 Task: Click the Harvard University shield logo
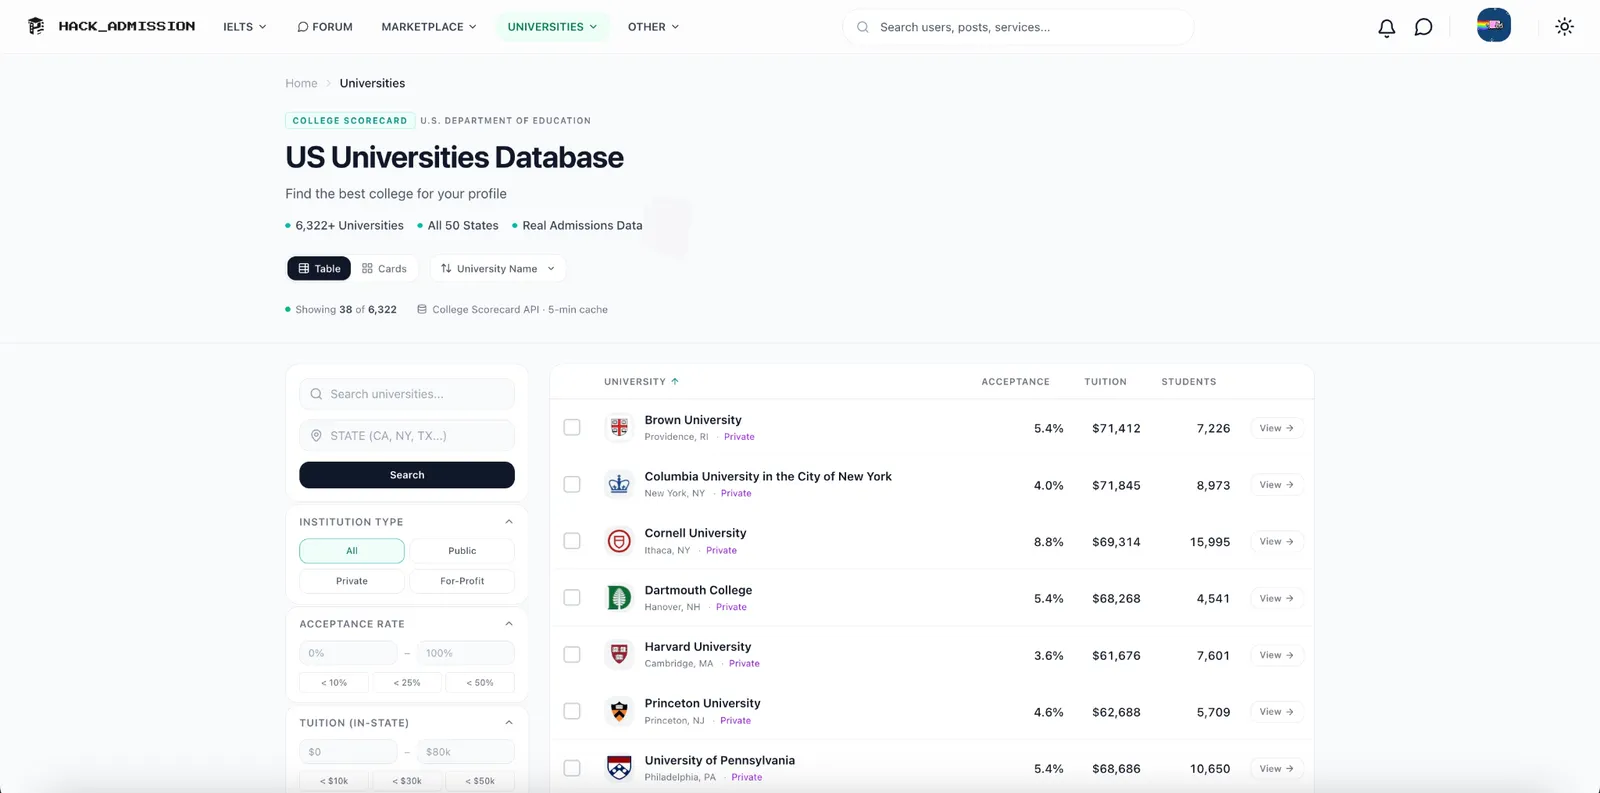point(619,655)
